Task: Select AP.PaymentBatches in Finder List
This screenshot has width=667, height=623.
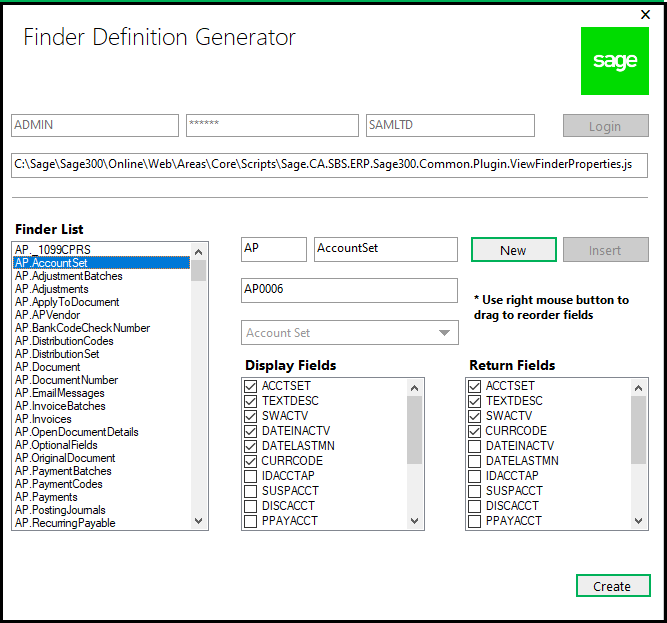Action: point(101,471)
